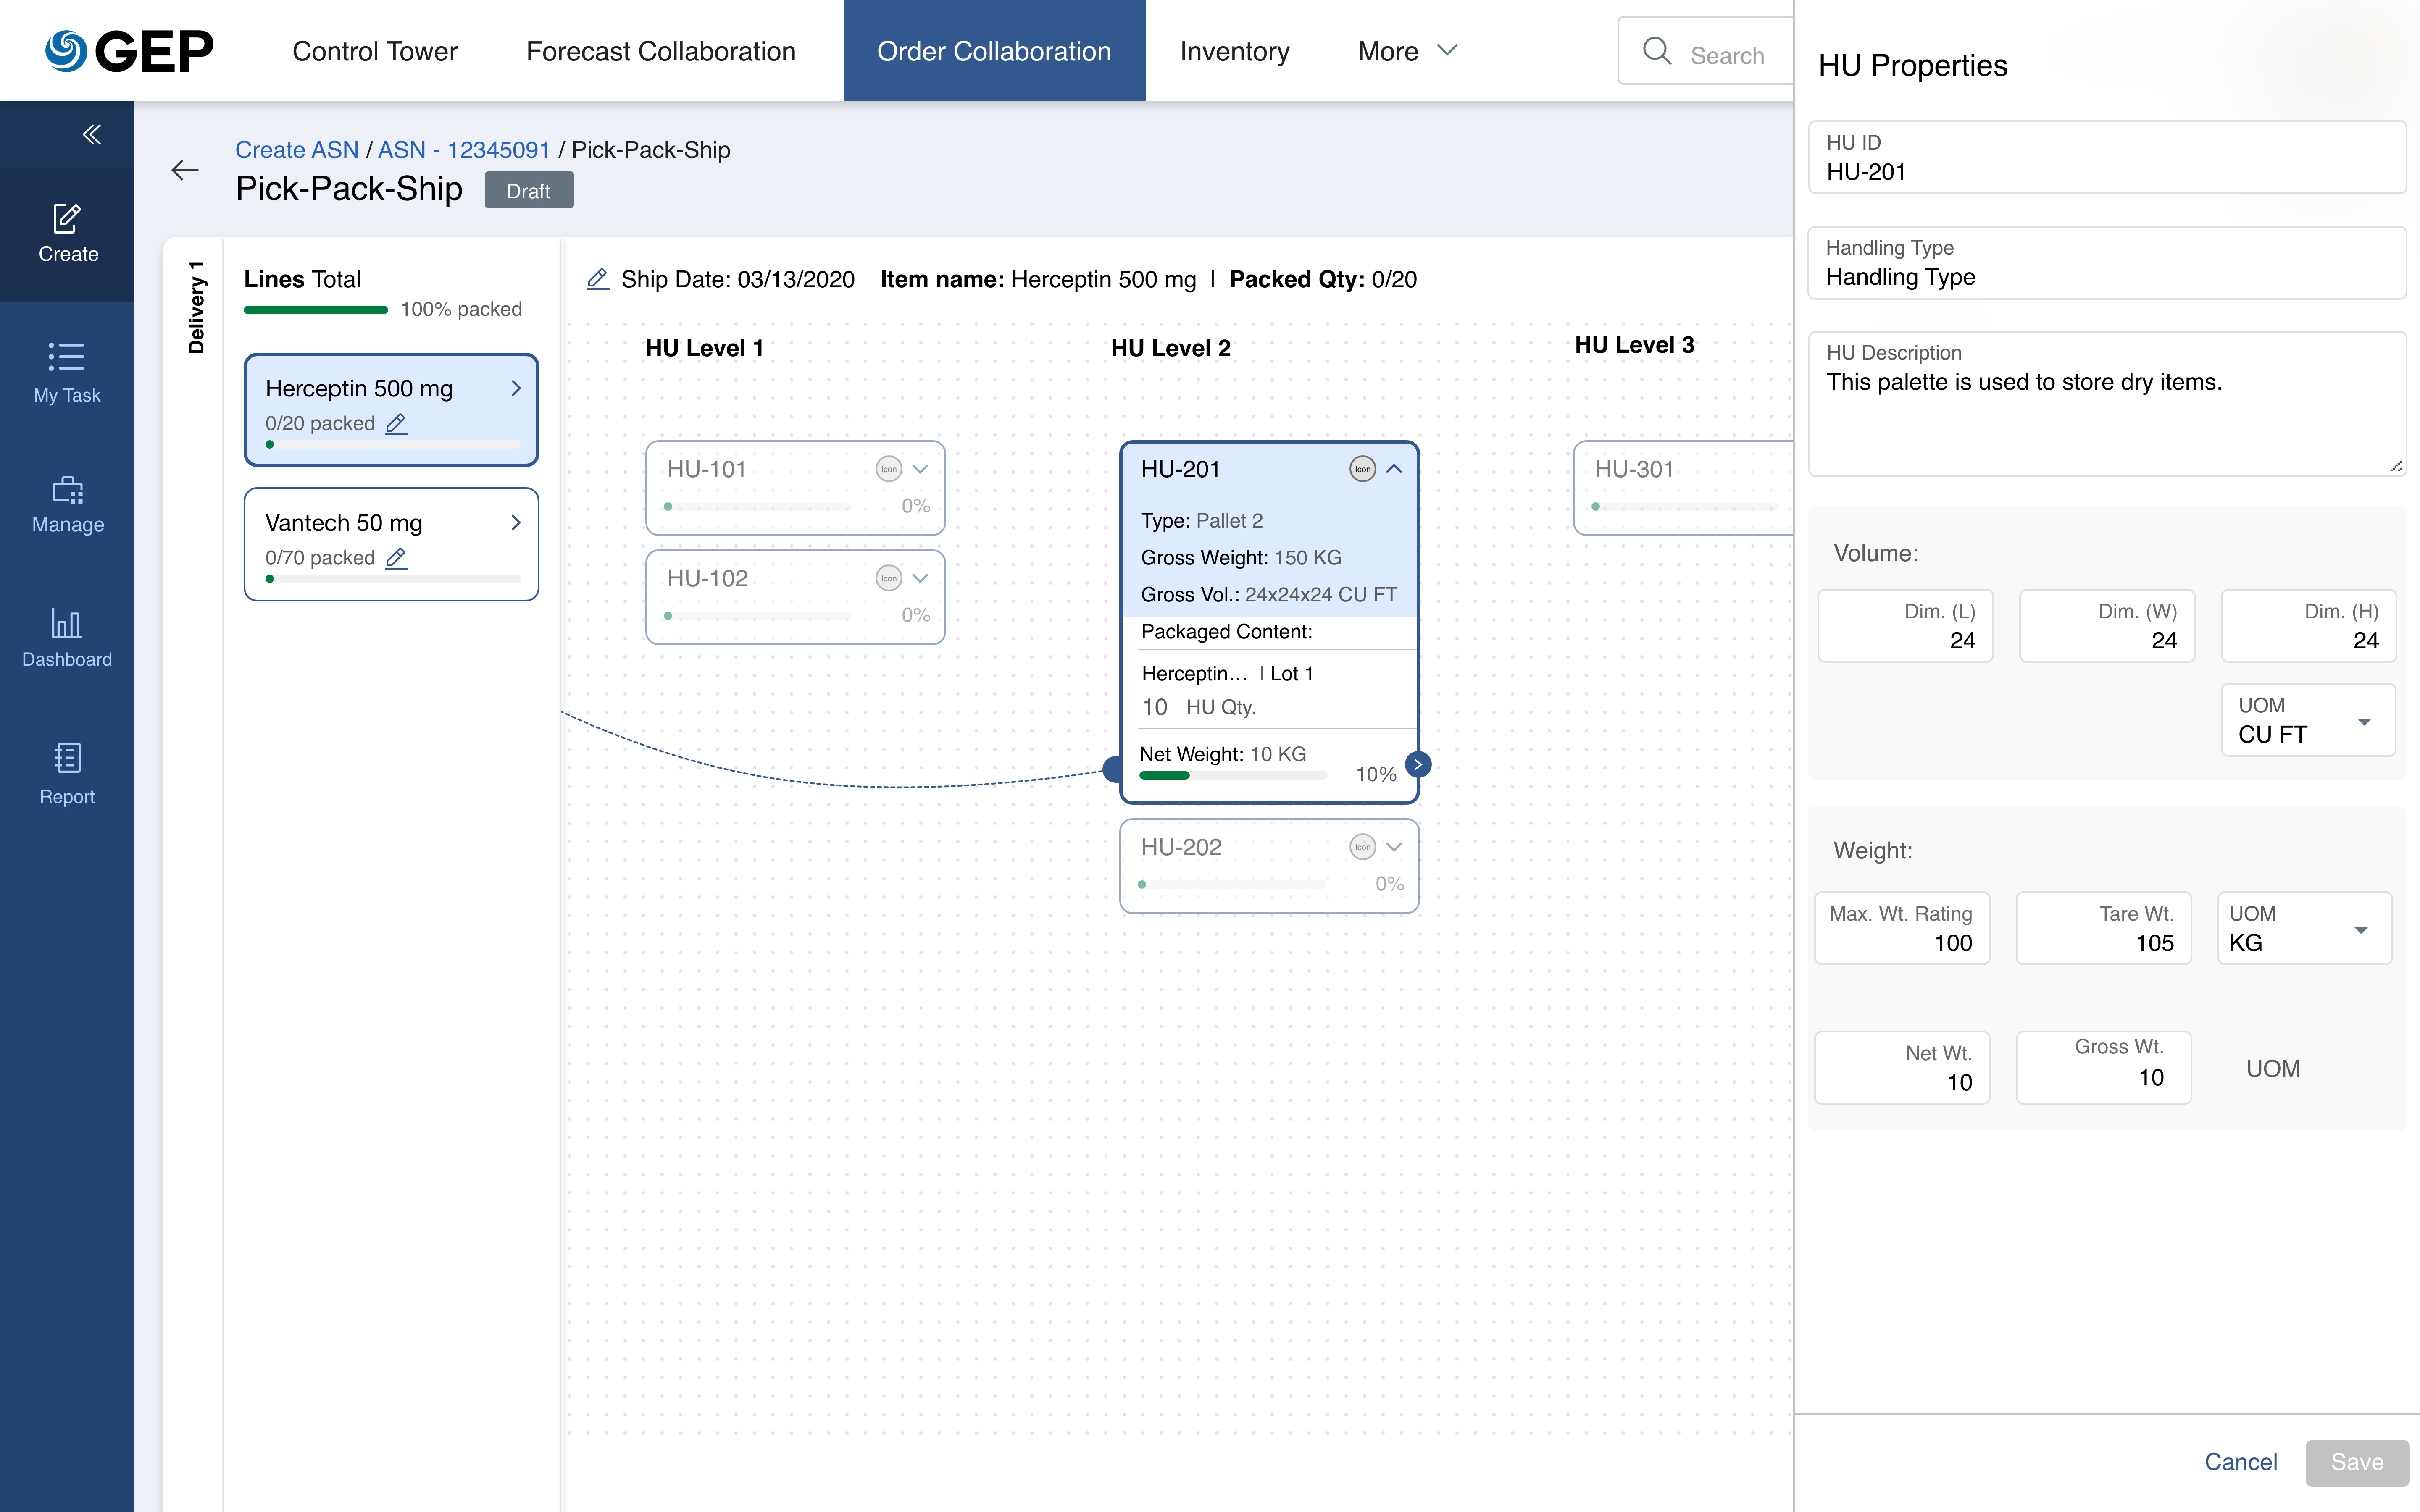Click the Draft status badge
This screenshot has width=2420, height=1512.
coord(529,190)
